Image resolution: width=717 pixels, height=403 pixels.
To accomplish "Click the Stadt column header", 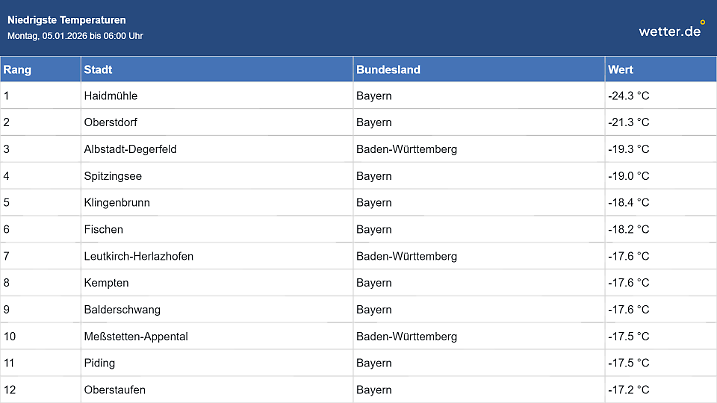I will pyautogui.click(x=98, y=70).
